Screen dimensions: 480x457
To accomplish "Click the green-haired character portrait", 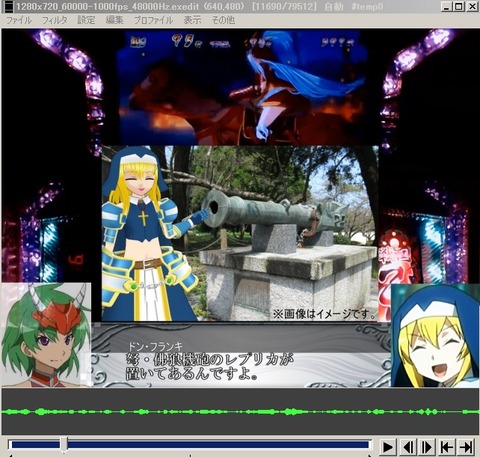I will (46, 335).
